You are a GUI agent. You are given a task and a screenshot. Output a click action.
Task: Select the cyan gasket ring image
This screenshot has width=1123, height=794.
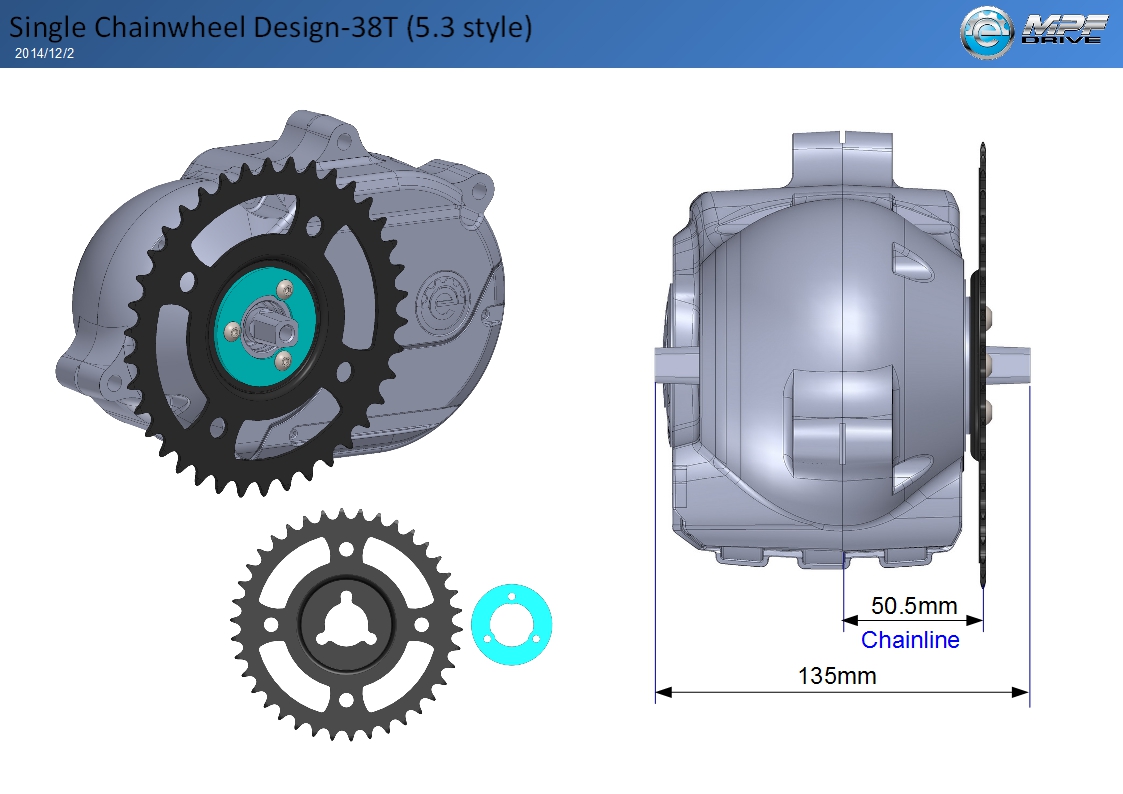511,624
